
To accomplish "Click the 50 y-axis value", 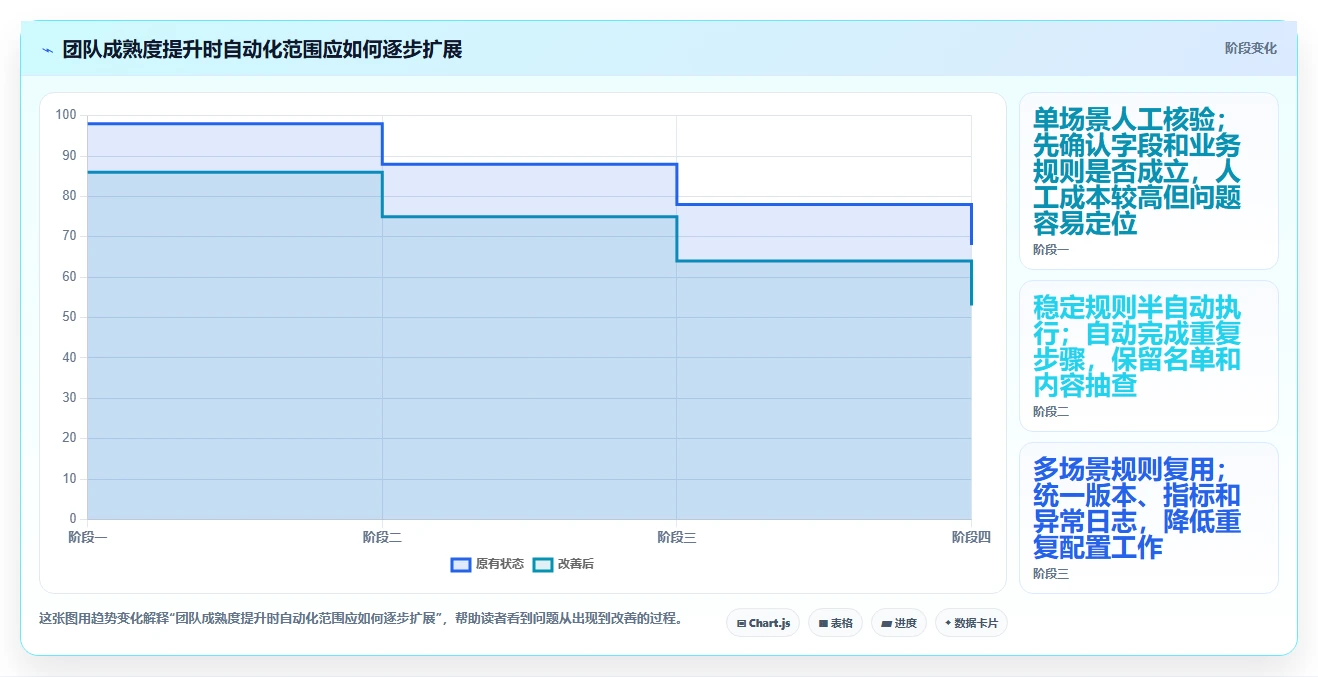I will 69,317.
